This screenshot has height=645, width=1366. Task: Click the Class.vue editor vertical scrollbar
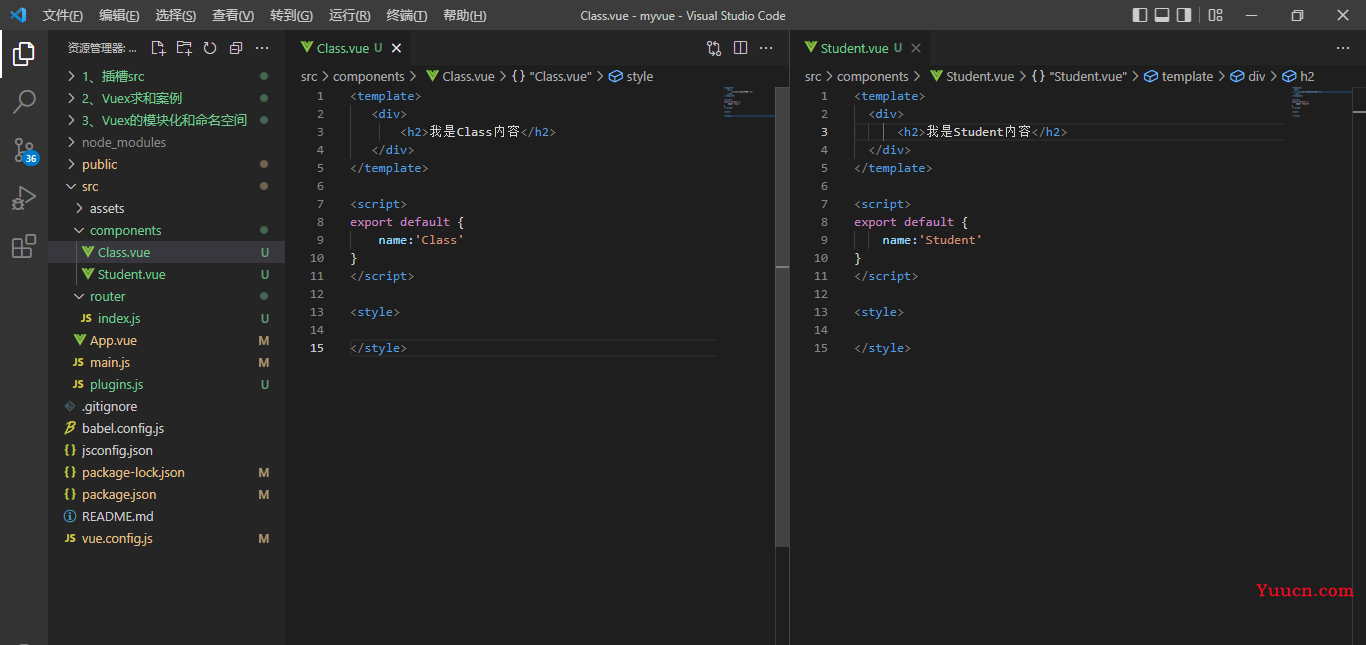point(782,316)
